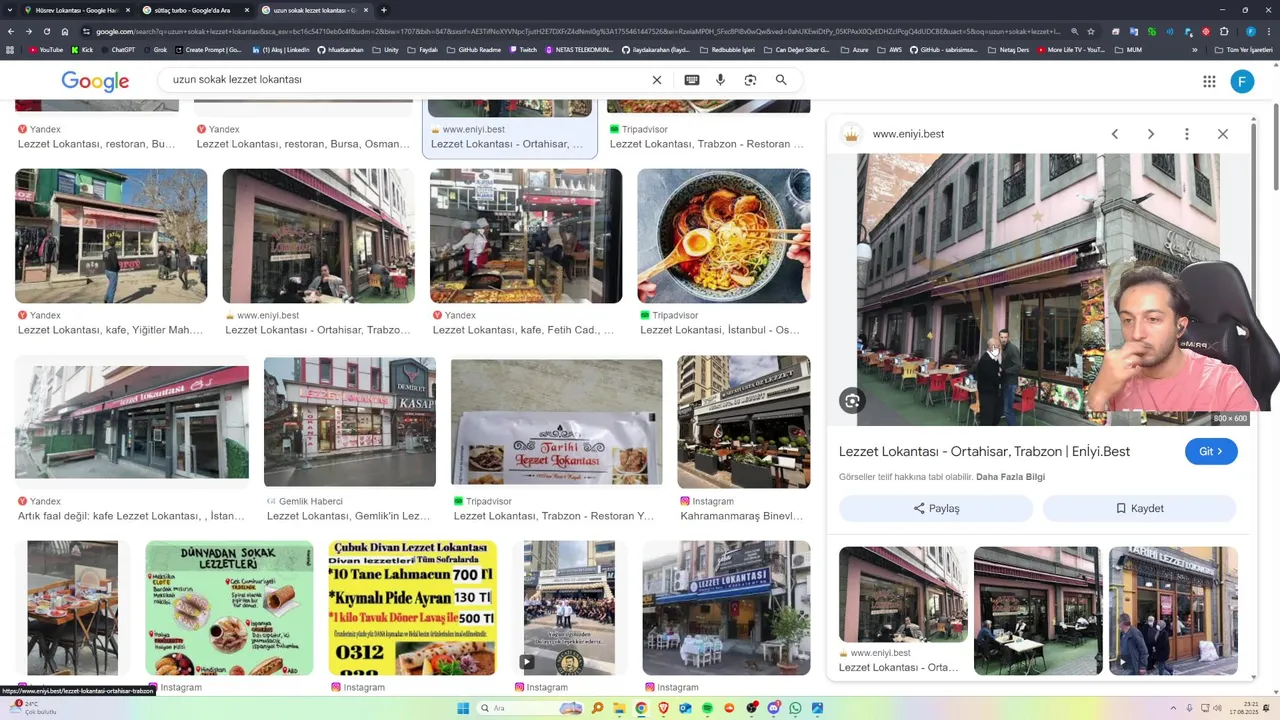Click the browser address bar URL
Viewport: 1280px width, 720px height.
[578, 31]
